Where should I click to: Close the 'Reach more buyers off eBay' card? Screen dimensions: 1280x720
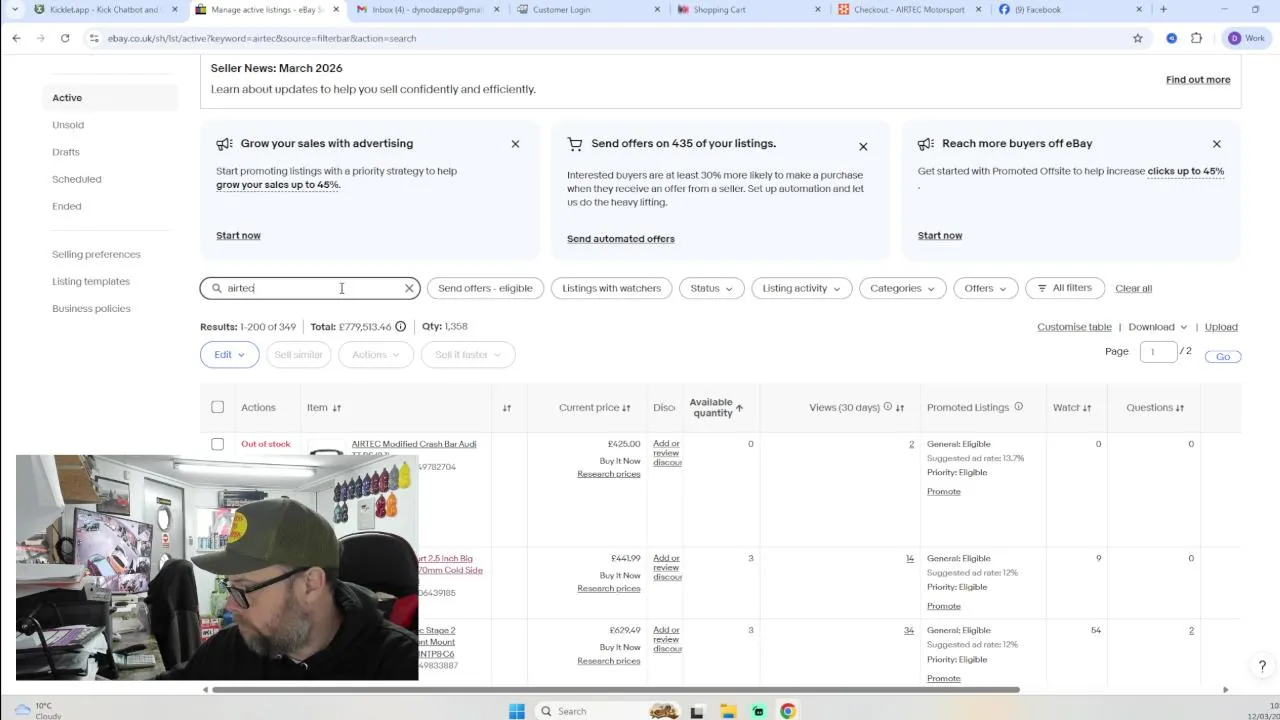pyautogui.click(x=1216, y=144)
